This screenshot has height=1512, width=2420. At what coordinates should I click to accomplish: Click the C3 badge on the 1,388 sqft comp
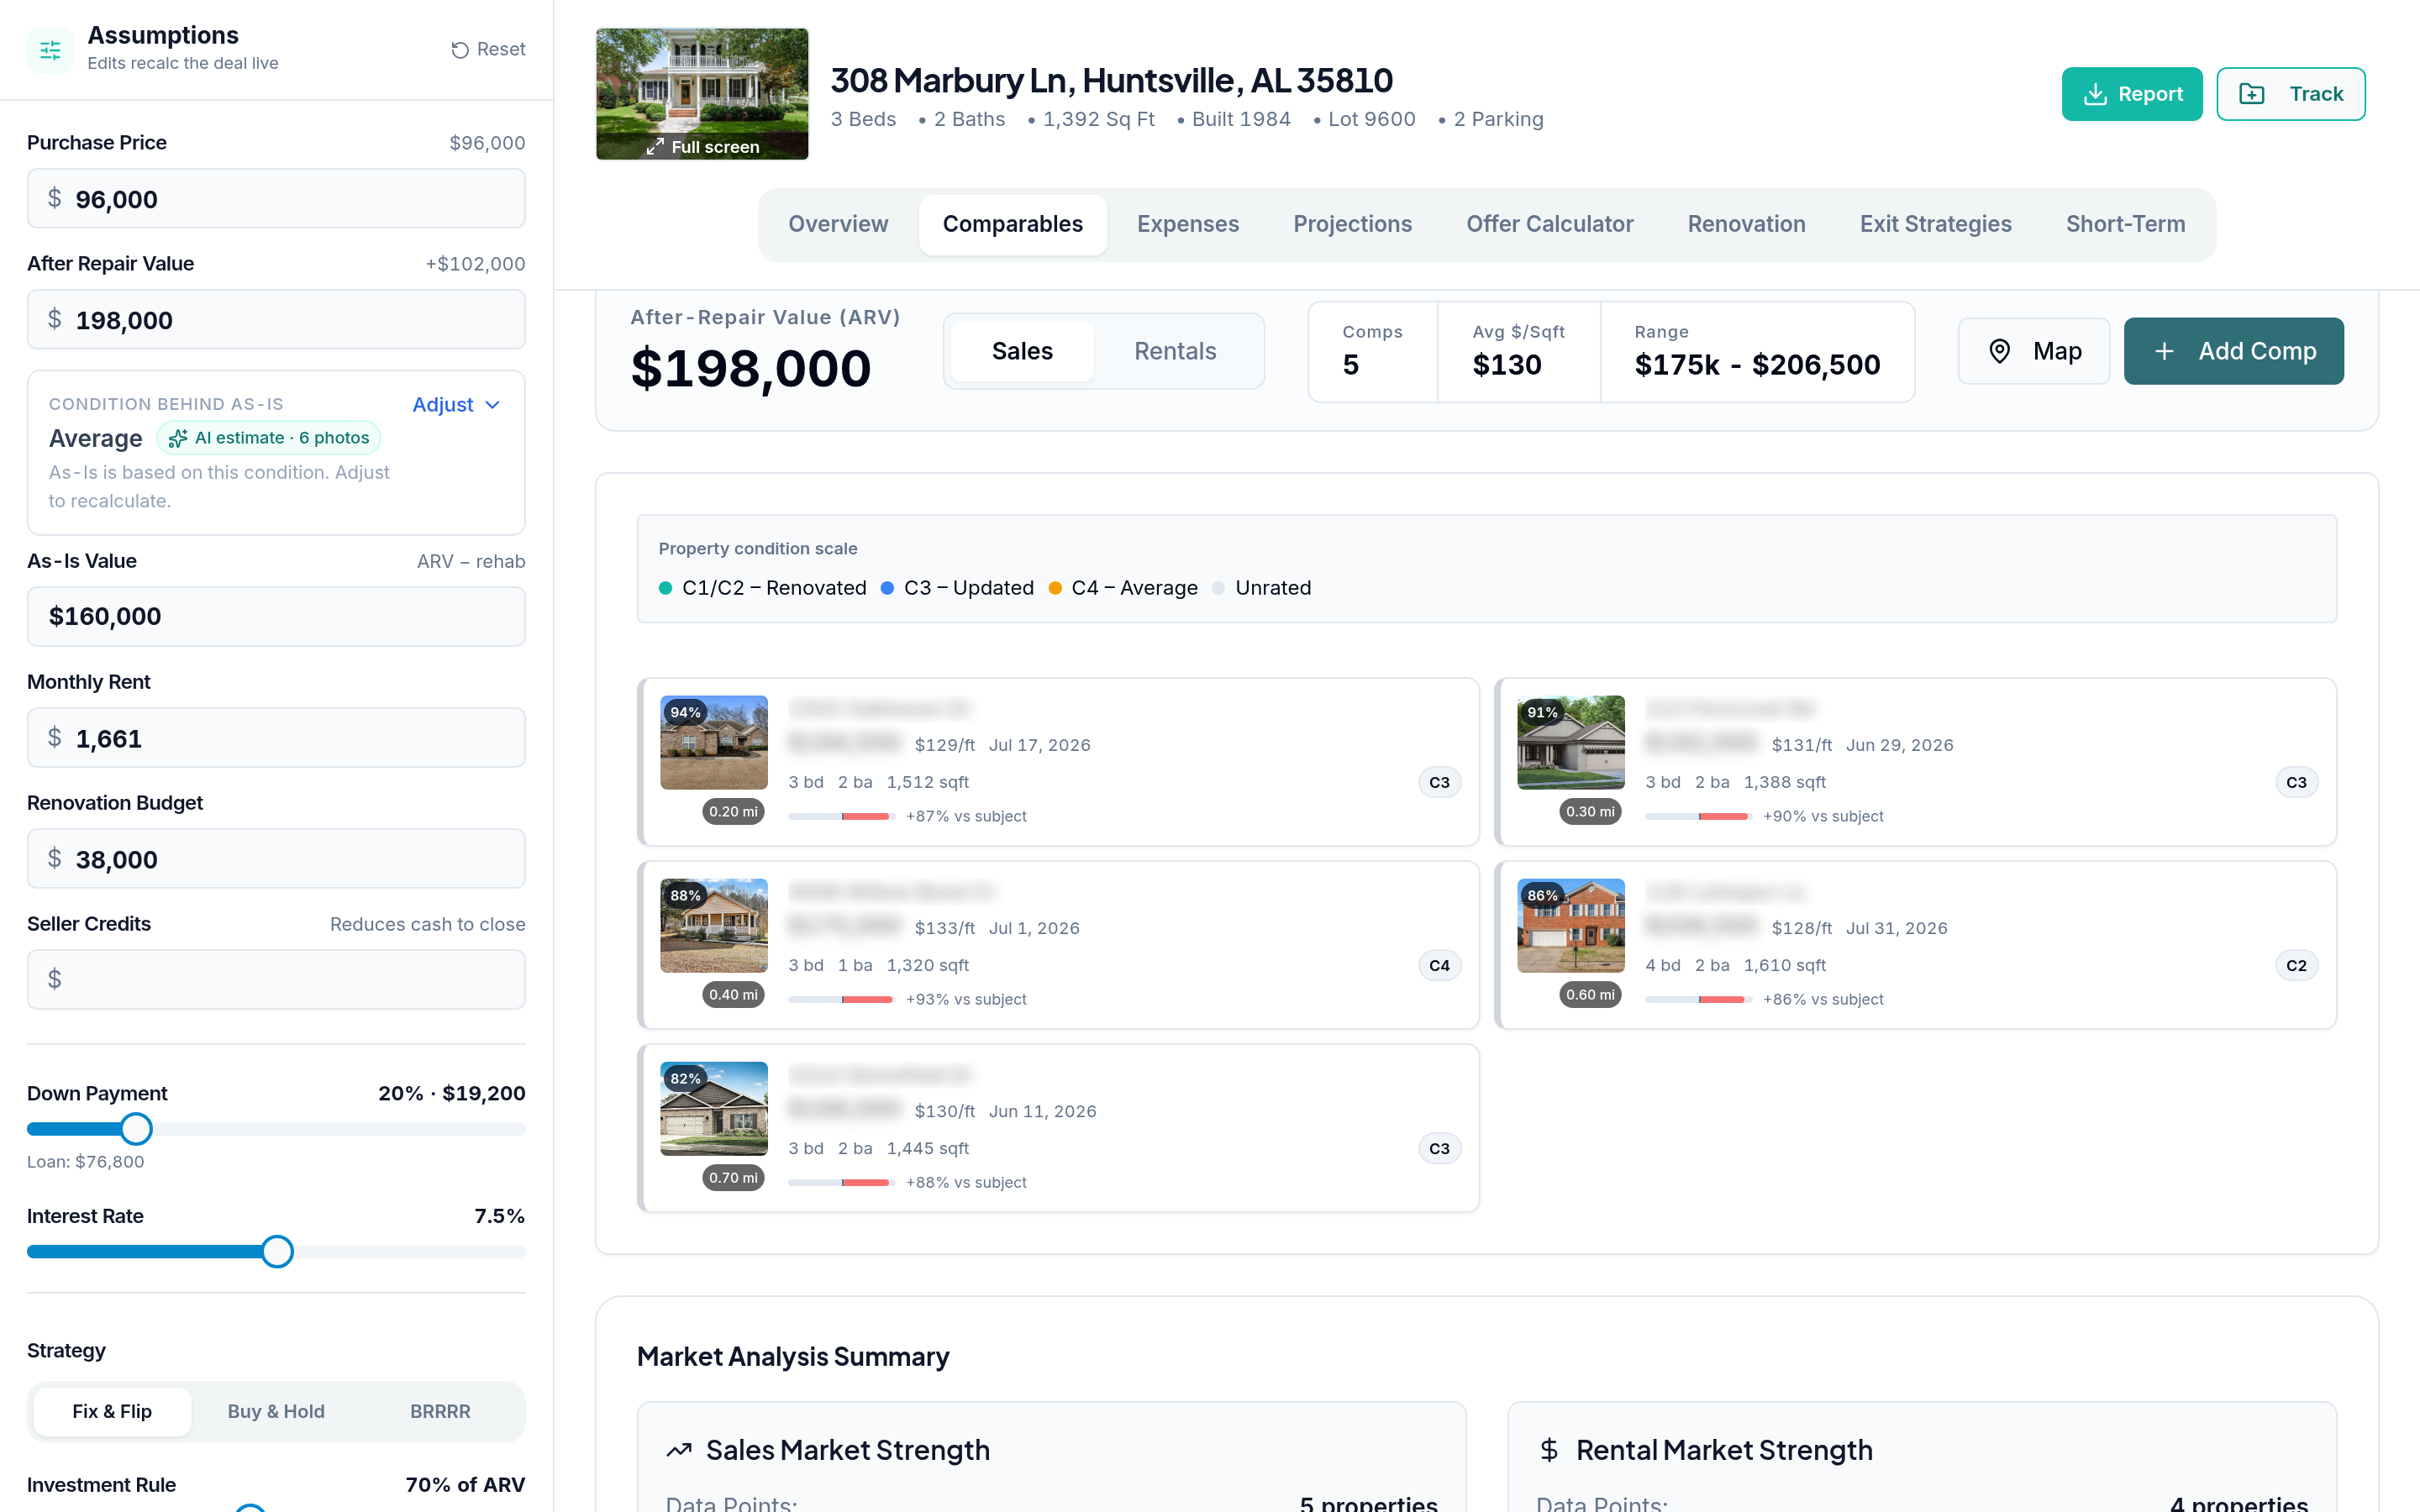pyautogui.click(x=2296, y=782)
